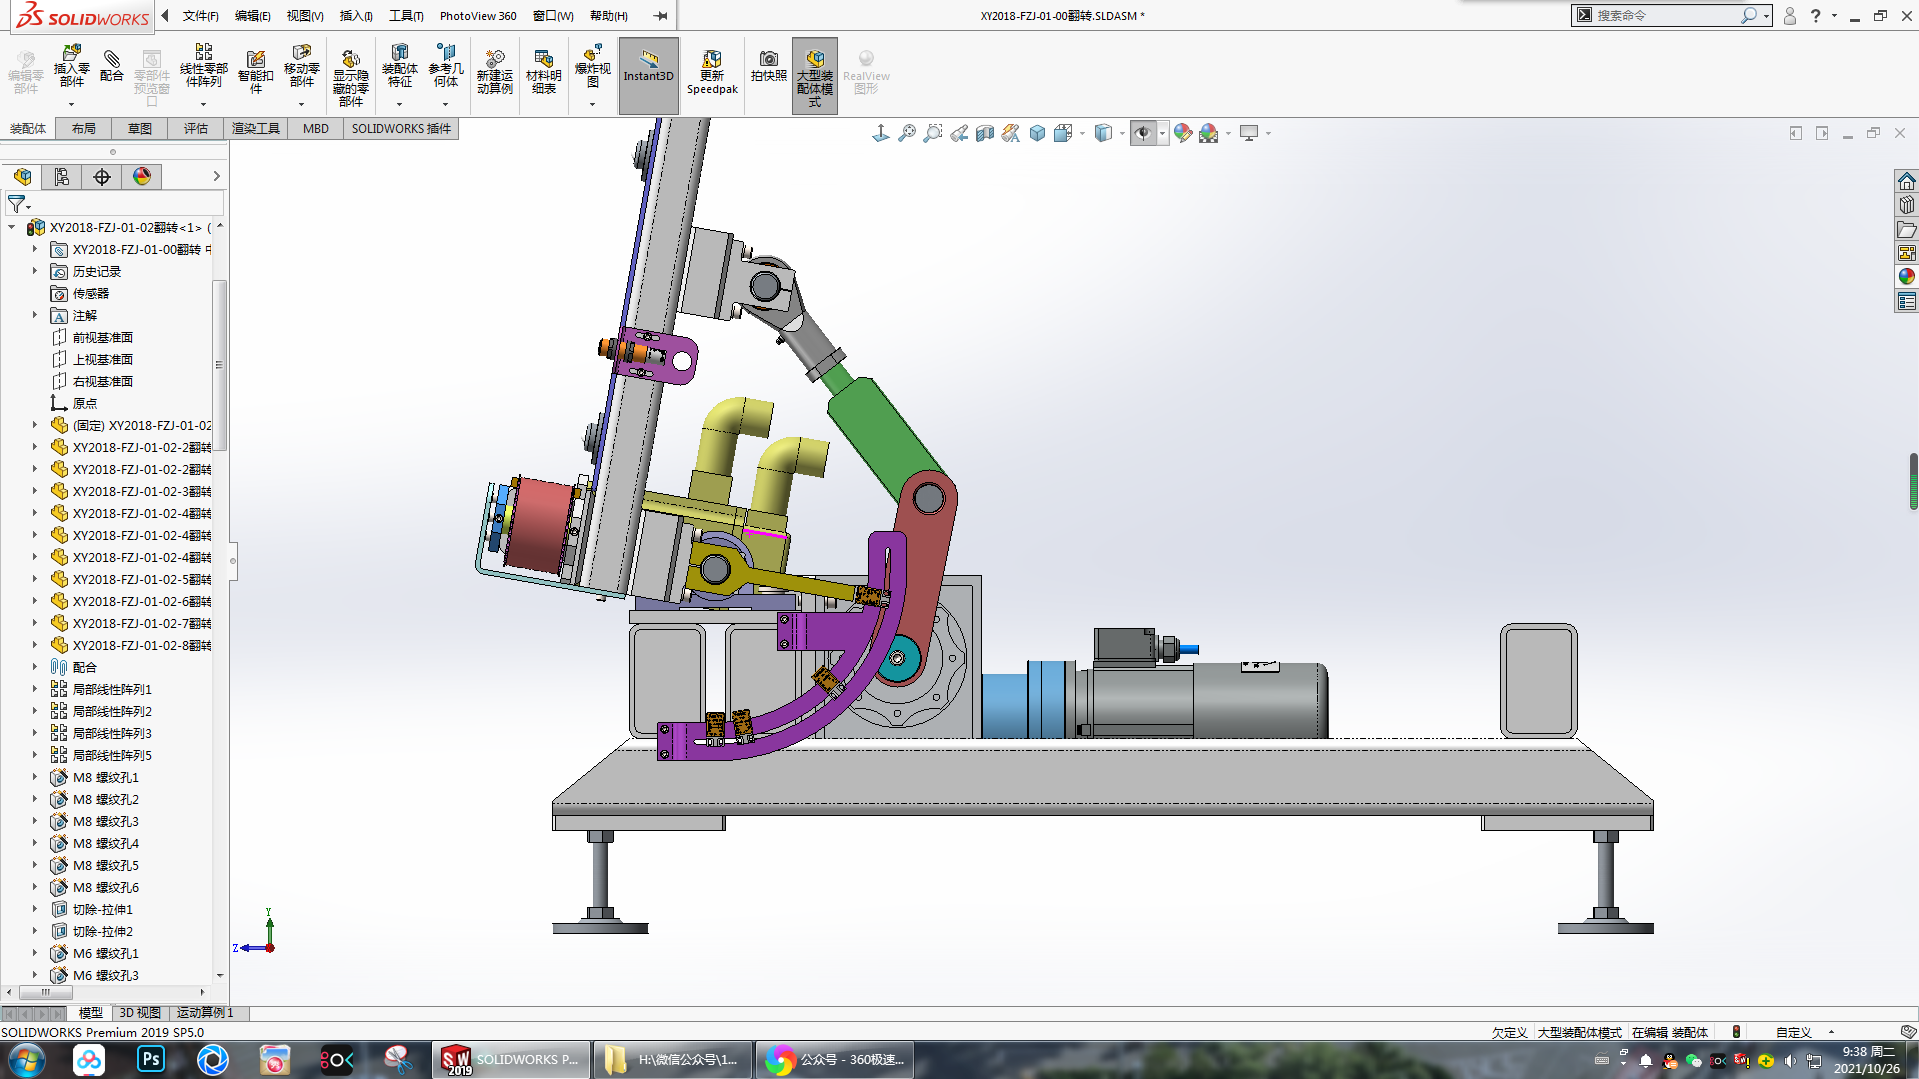Image resolution: width=1919 pixels, height=1079 pixels.
Task: Select 前视基准面 plane in tree
Action: (x=103, y=337)
